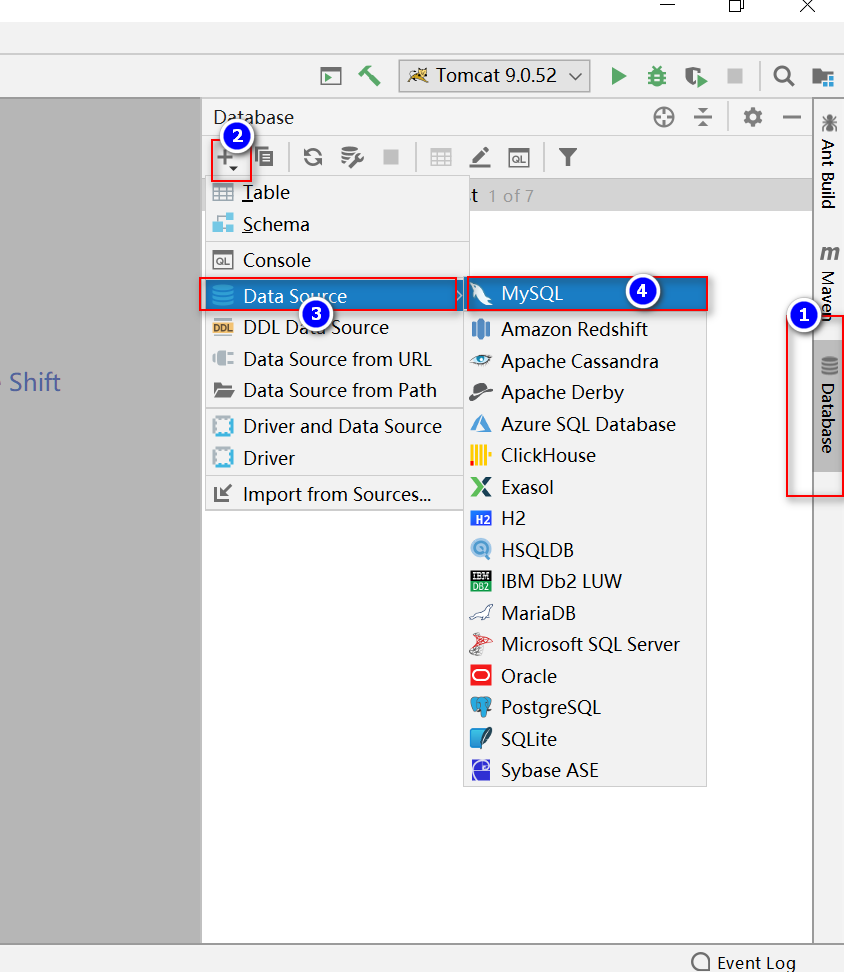The height and width of the screenshot is (972, 844).
Task: Choose SQLite from the list
Action: [x=585, y=739]
